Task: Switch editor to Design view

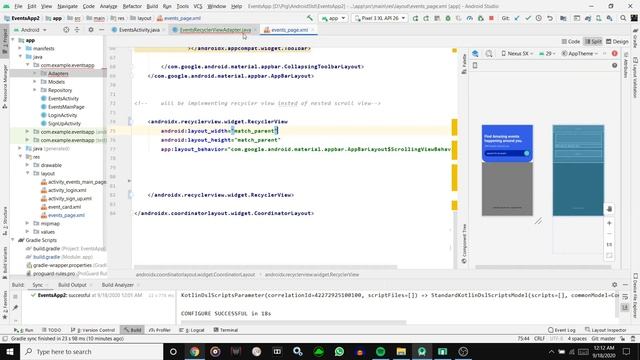Action: click(x=617, y=42)
